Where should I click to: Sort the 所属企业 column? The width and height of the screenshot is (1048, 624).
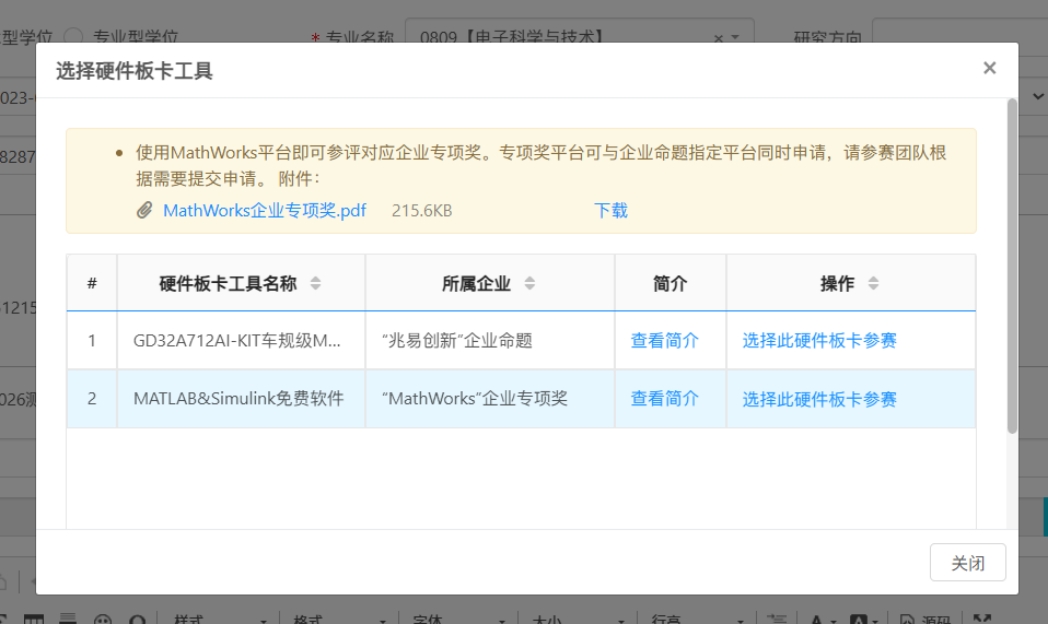tap(530, 284)
